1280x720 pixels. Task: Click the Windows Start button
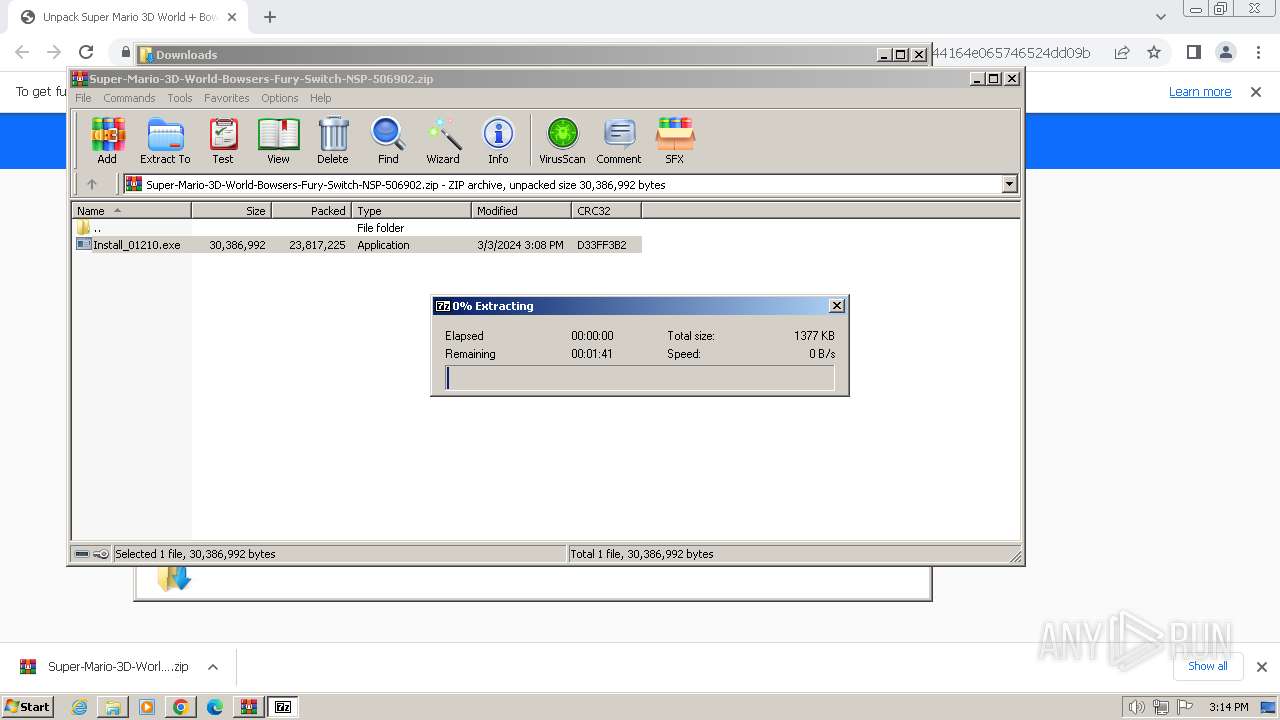click(28, 707)
